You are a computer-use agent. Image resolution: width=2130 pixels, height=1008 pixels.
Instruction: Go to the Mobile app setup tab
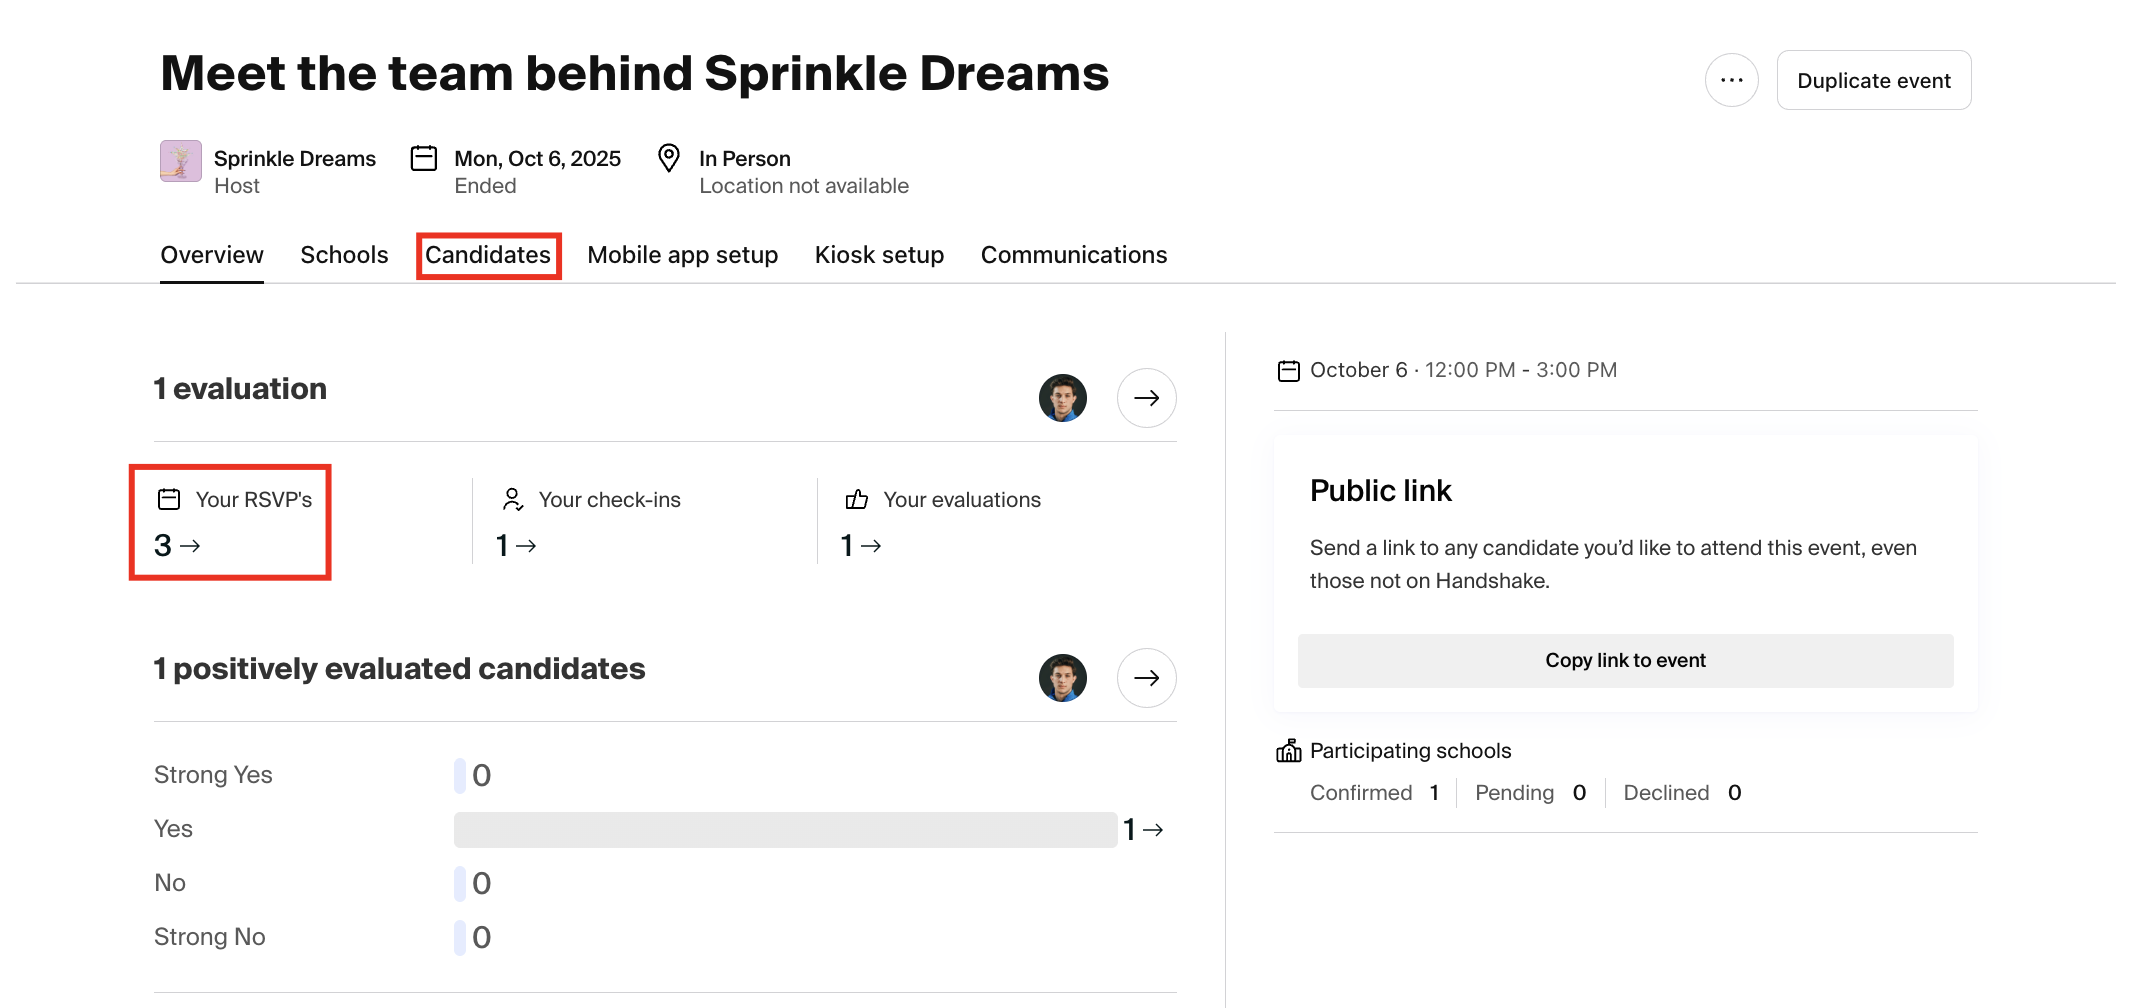(x=682, y=255)
